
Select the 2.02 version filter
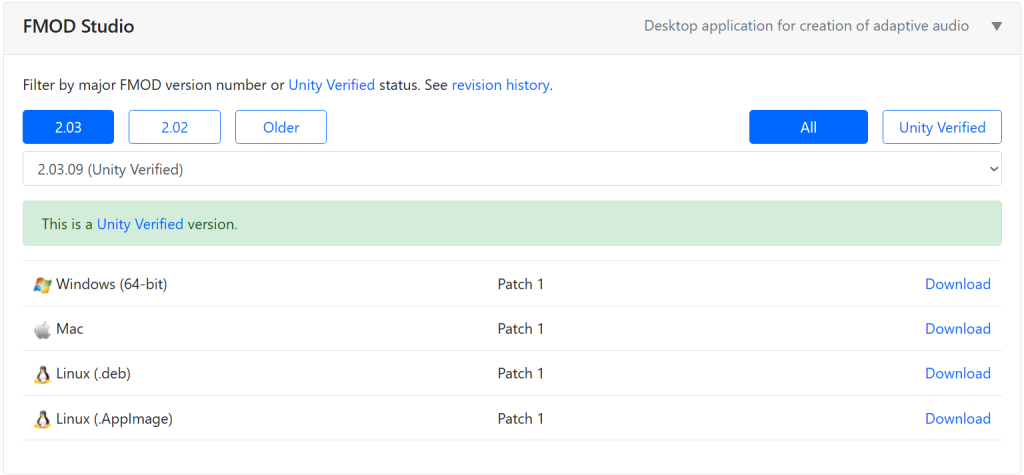pyautogui.click(x=174, y=127)
